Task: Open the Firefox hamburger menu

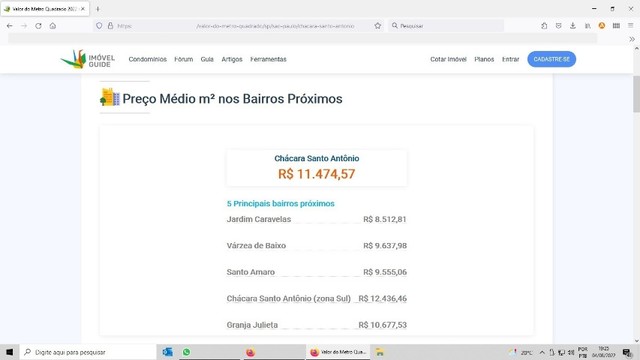Action: click(631, 26)
